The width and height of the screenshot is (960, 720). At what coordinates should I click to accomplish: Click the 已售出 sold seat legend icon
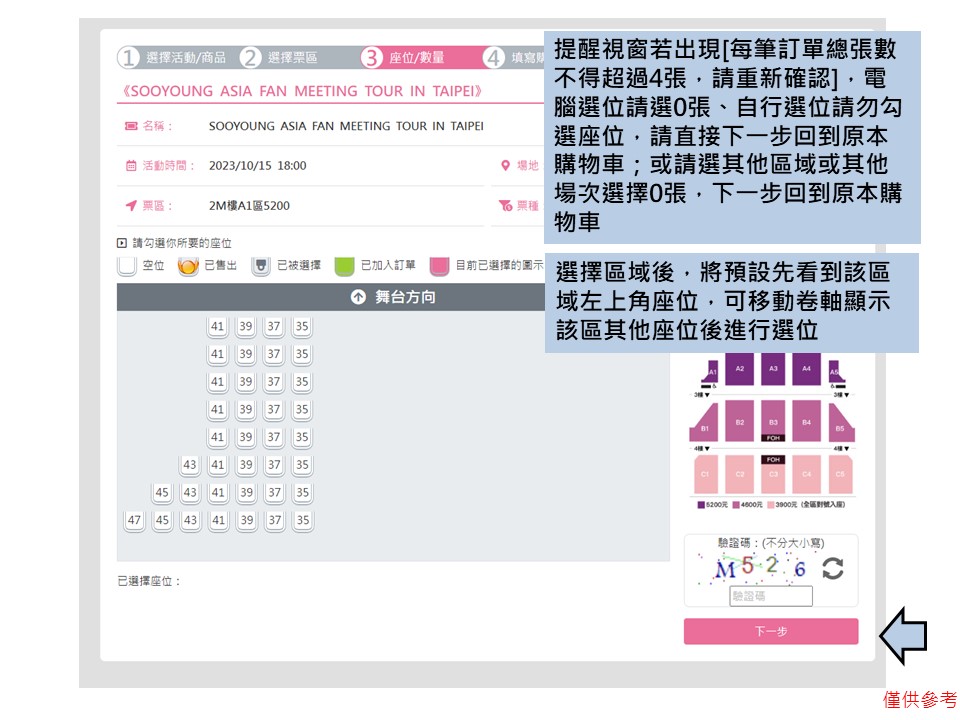point(188,266)
